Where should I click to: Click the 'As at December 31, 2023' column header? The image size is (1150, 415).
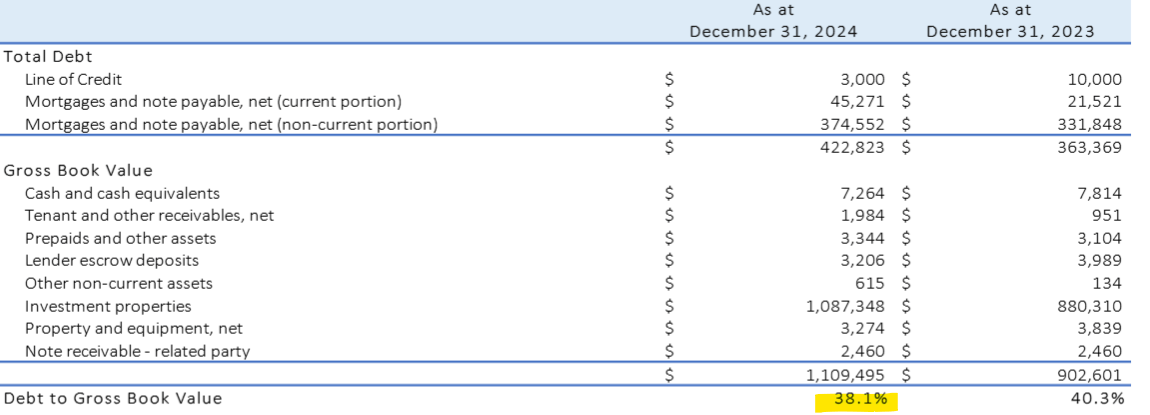pyautogui.click(x=1010, y=21)
